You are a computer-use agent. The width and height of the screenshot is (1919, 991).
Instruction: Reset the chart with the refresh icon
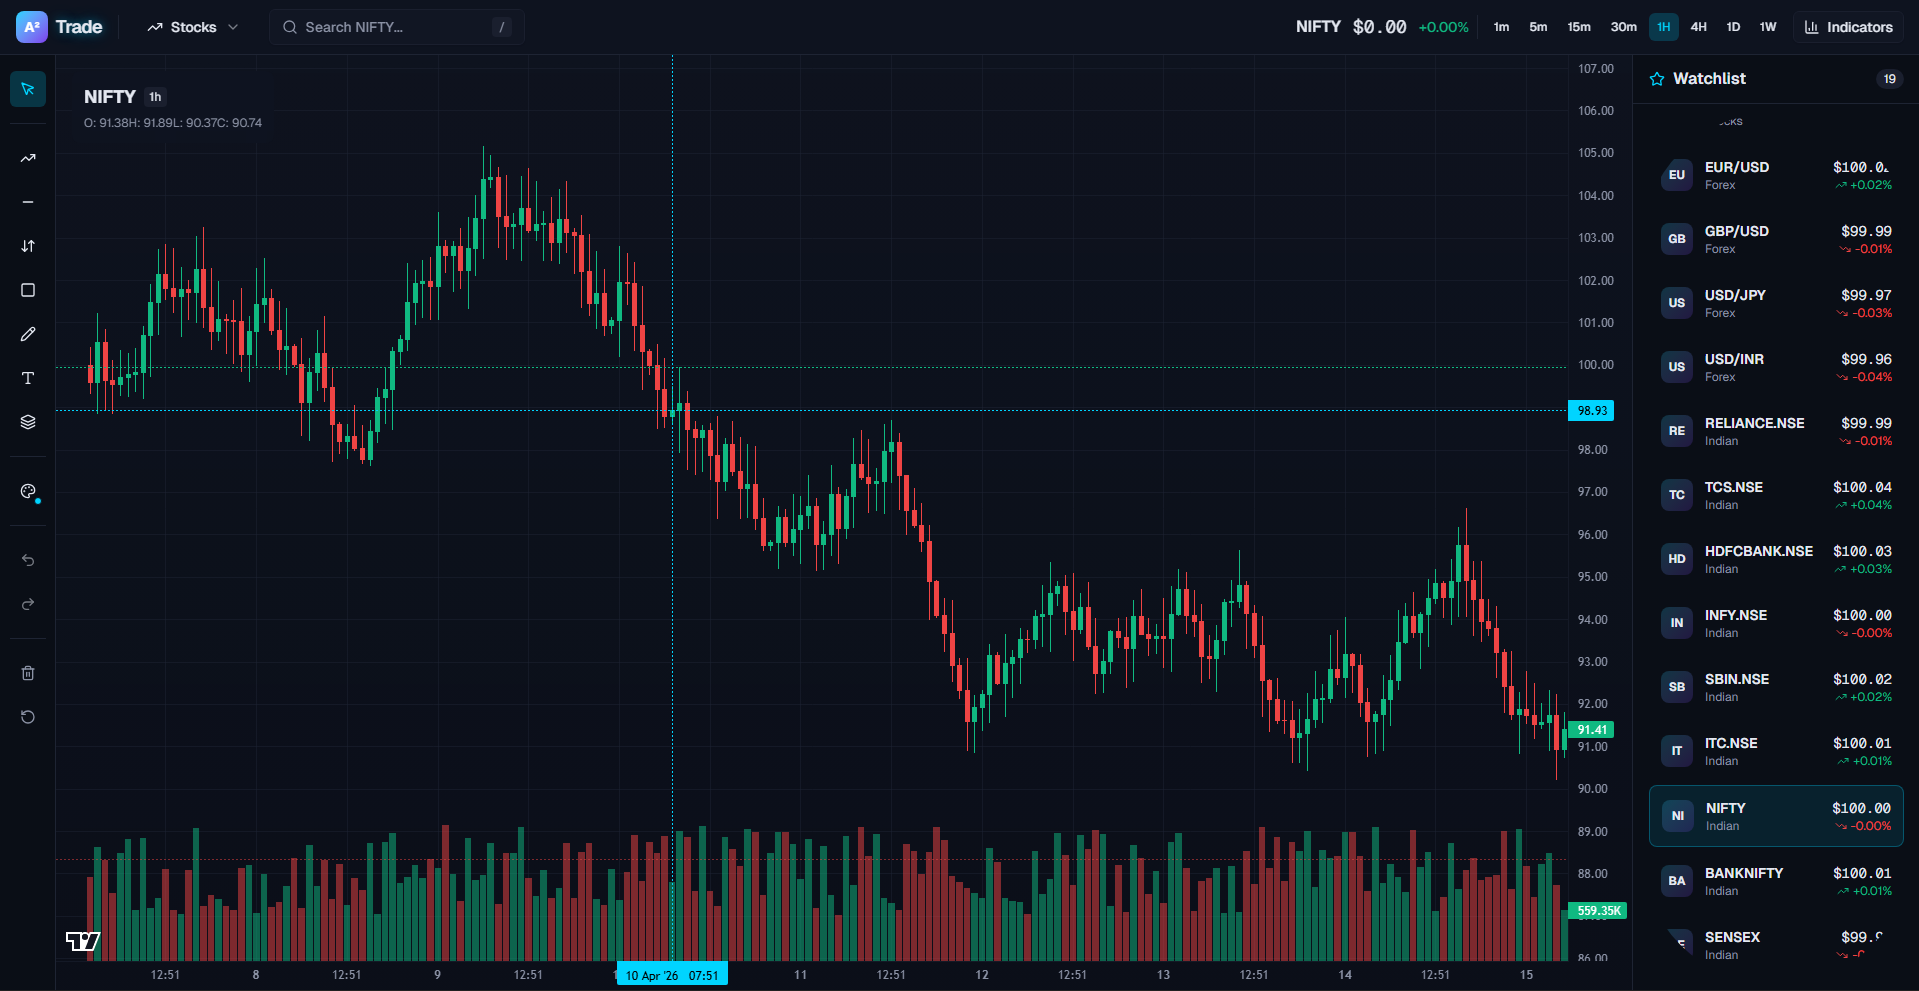tap(28, 717)
